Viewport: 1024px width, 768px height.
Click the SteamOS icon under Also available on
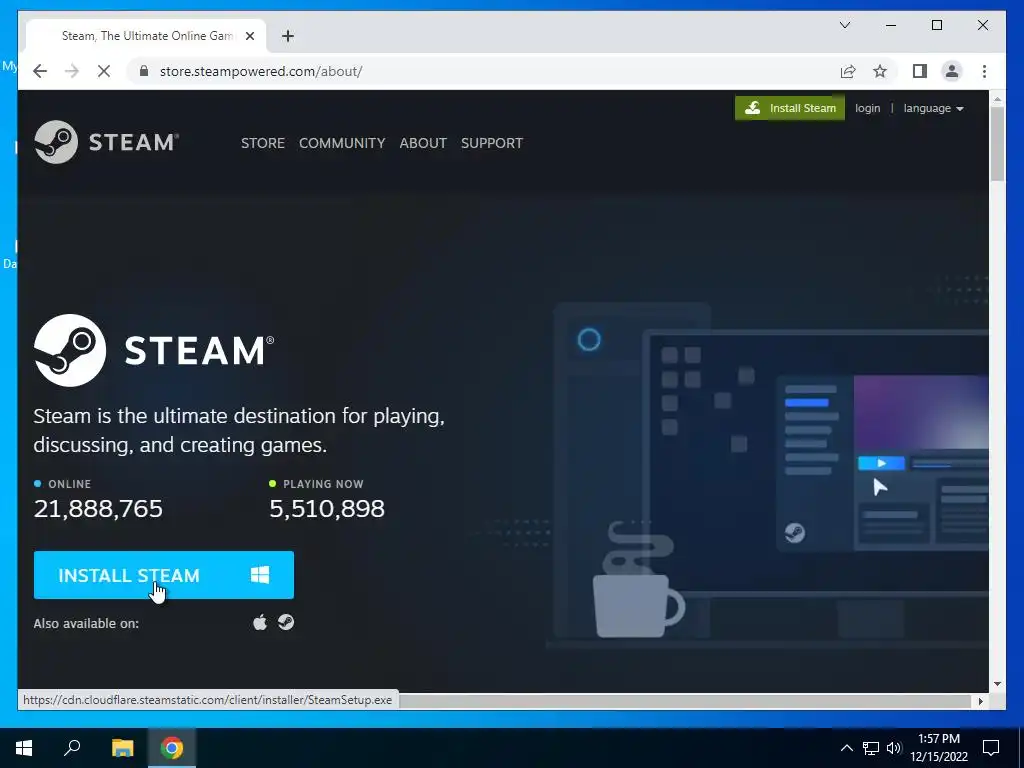pyautogui.click(x=286, y=622)
